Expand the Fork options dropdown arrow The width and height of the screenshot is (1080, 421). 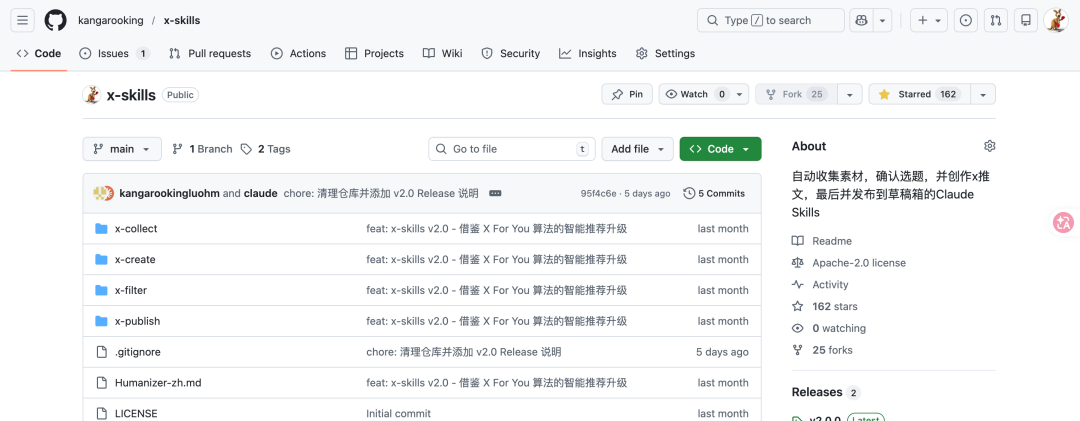click(850, 94)
